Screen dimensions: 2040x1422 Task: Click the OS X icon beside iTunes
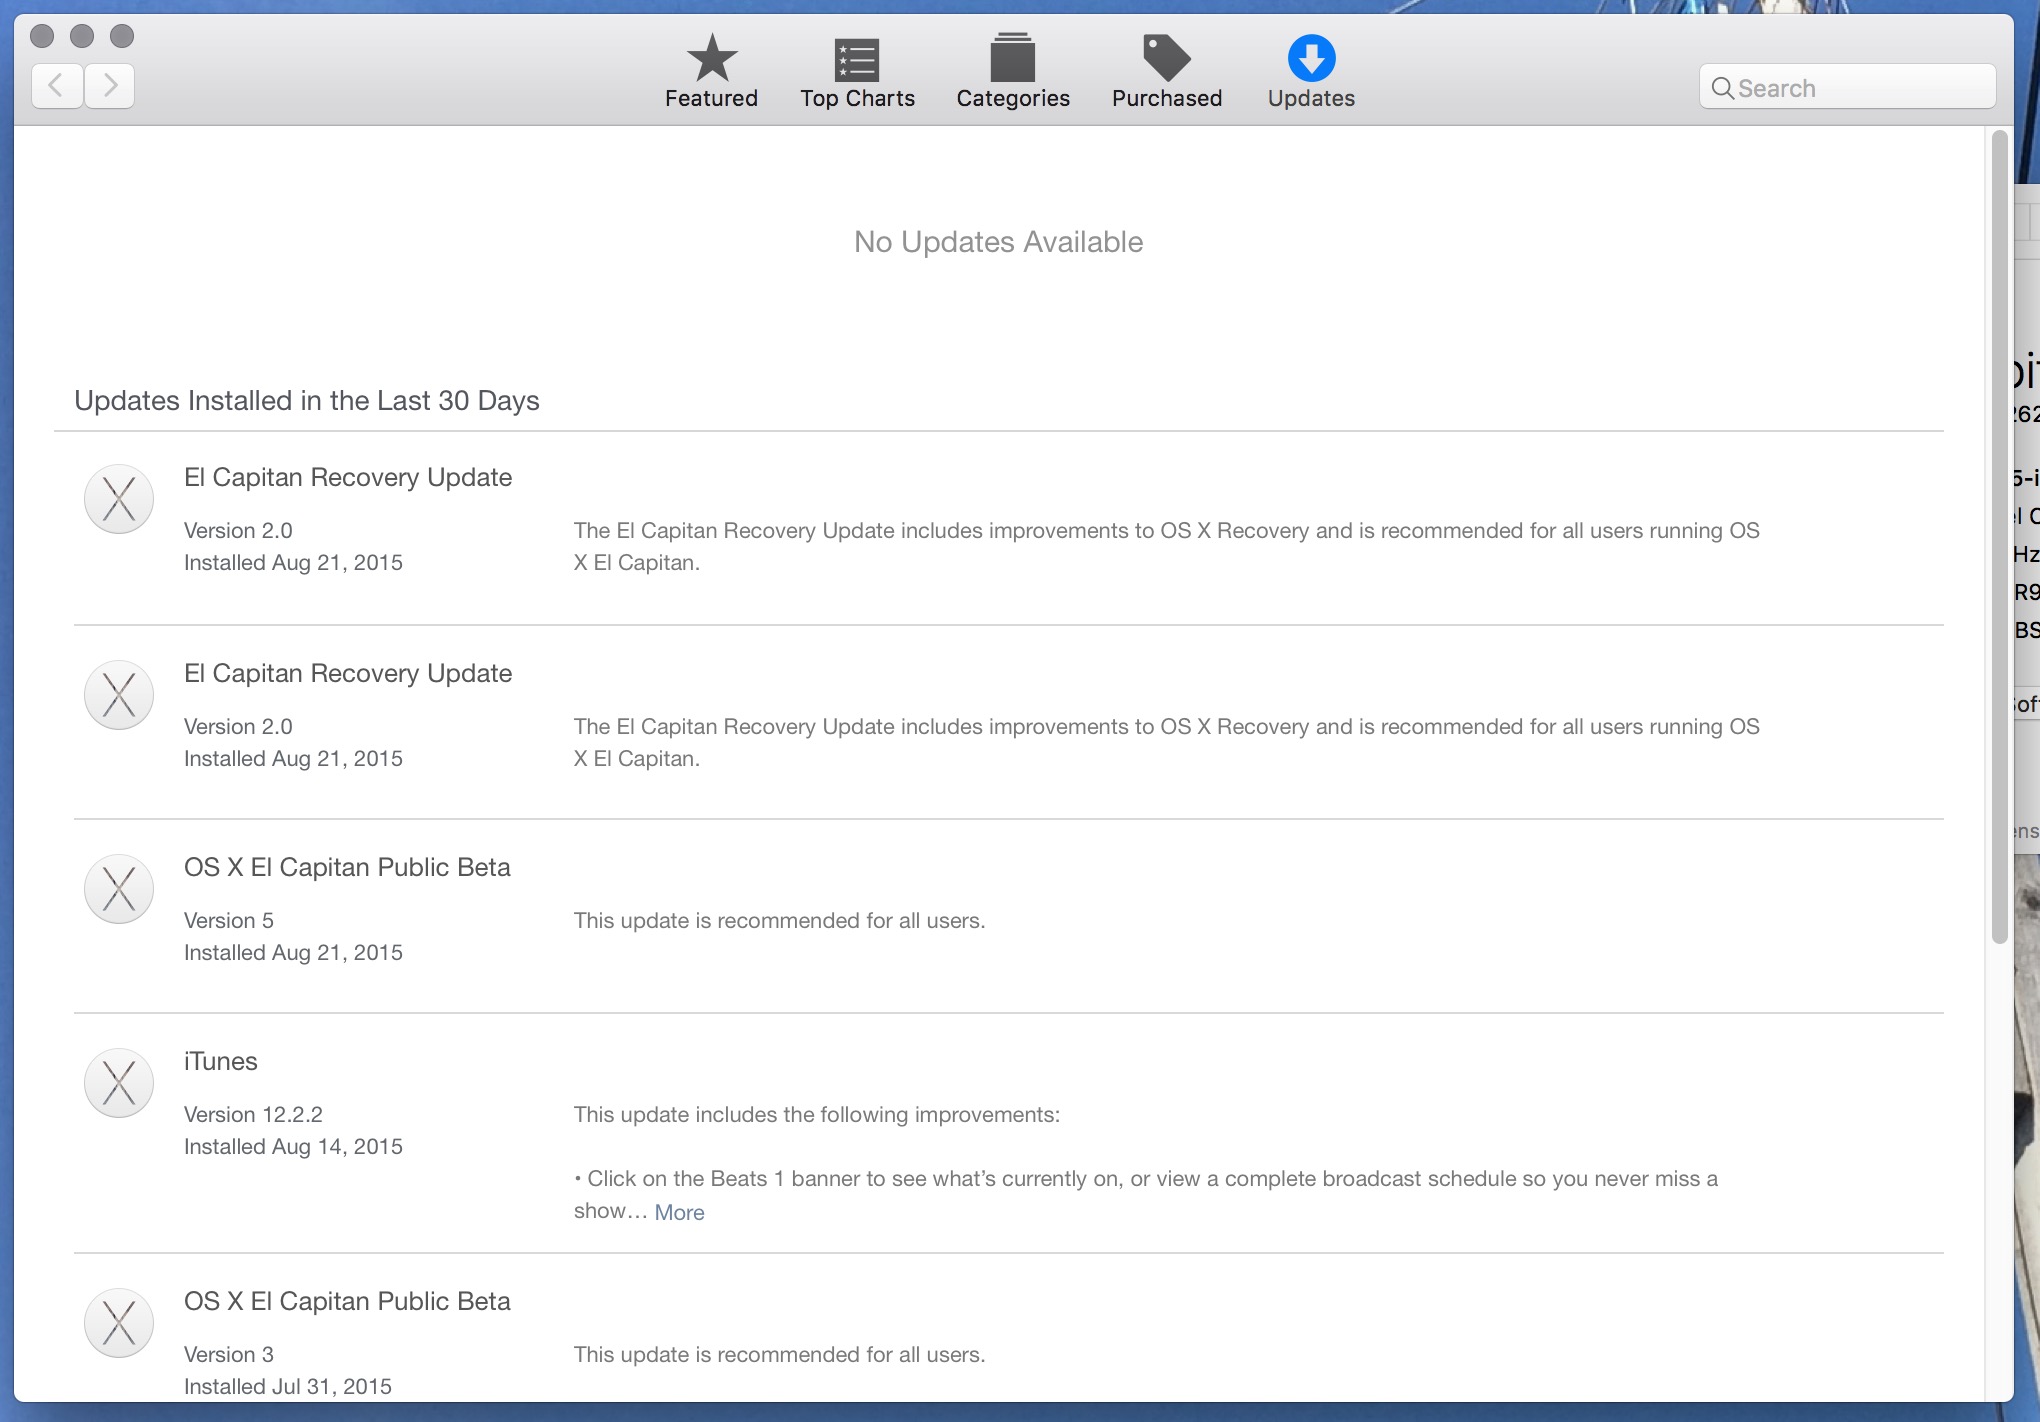119,1083
